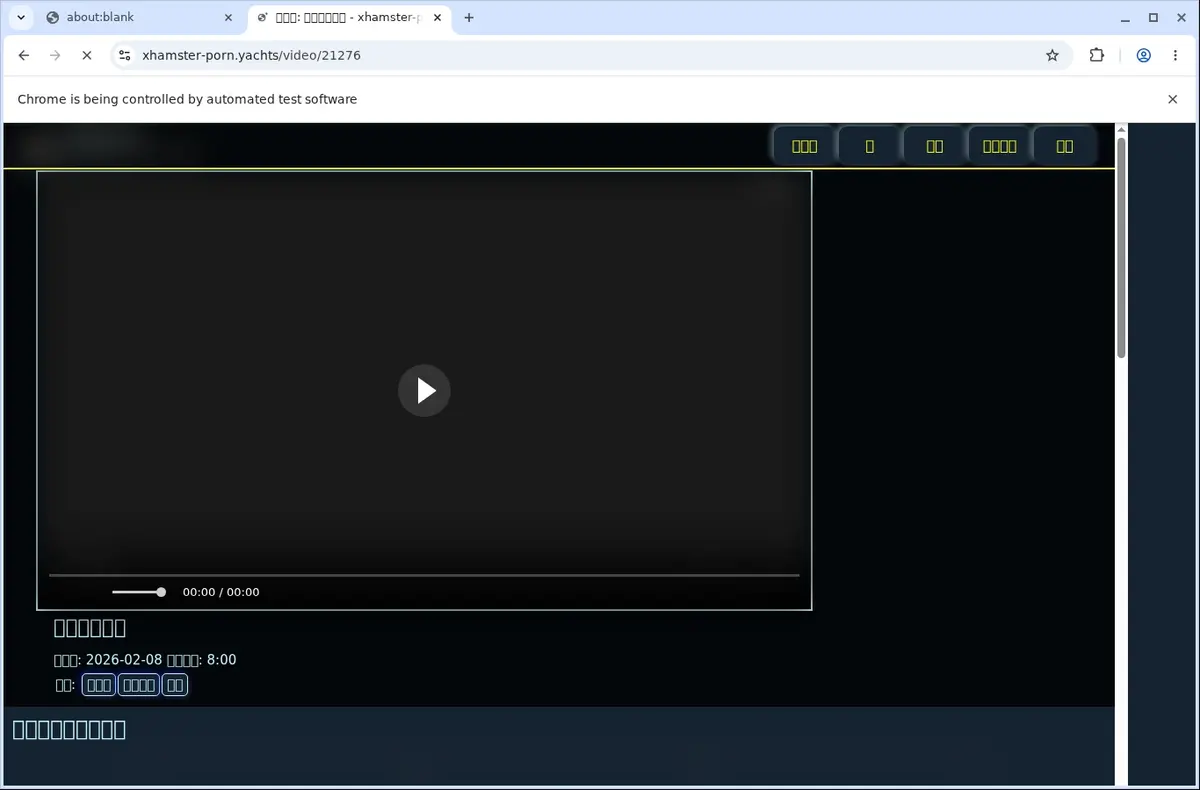Close the xhamster video tab
This screenshot has width=1200, height=790.
[437, 17]
